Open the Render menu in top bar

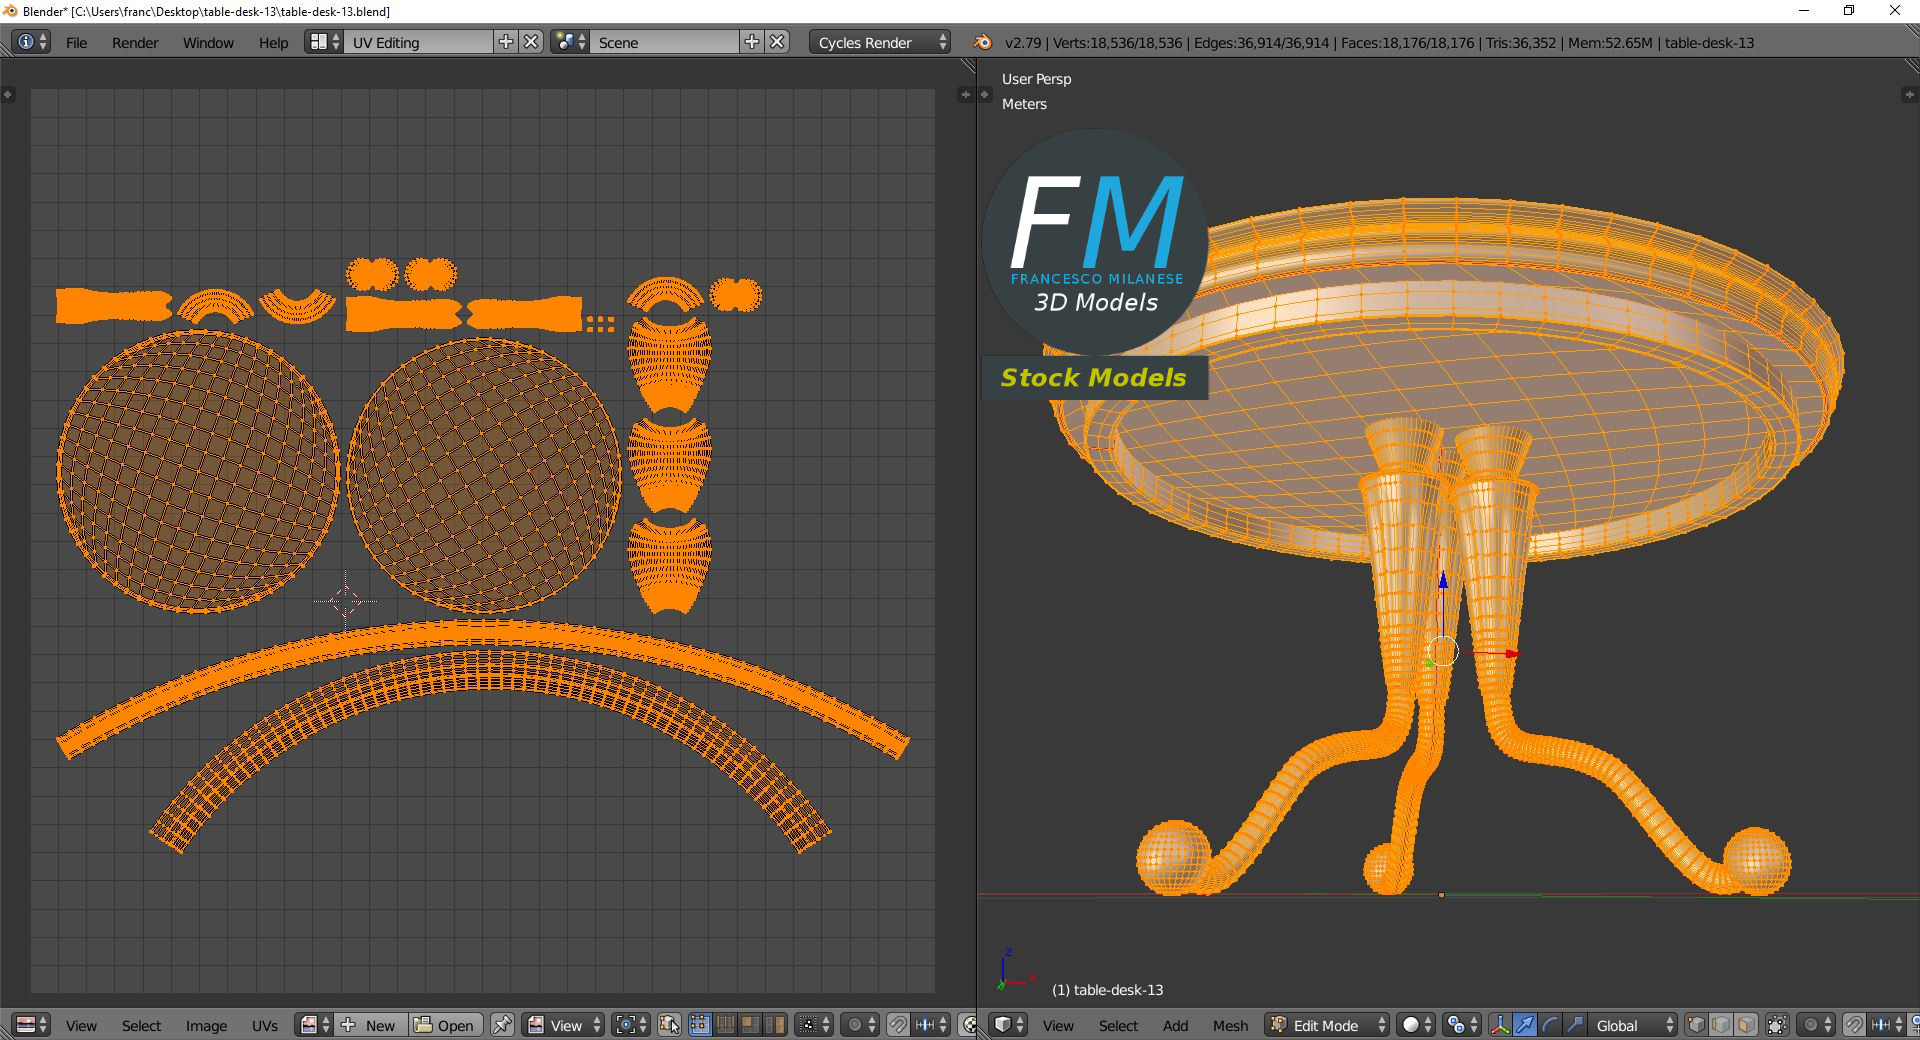pyautogui.click(x=135, y=42)
